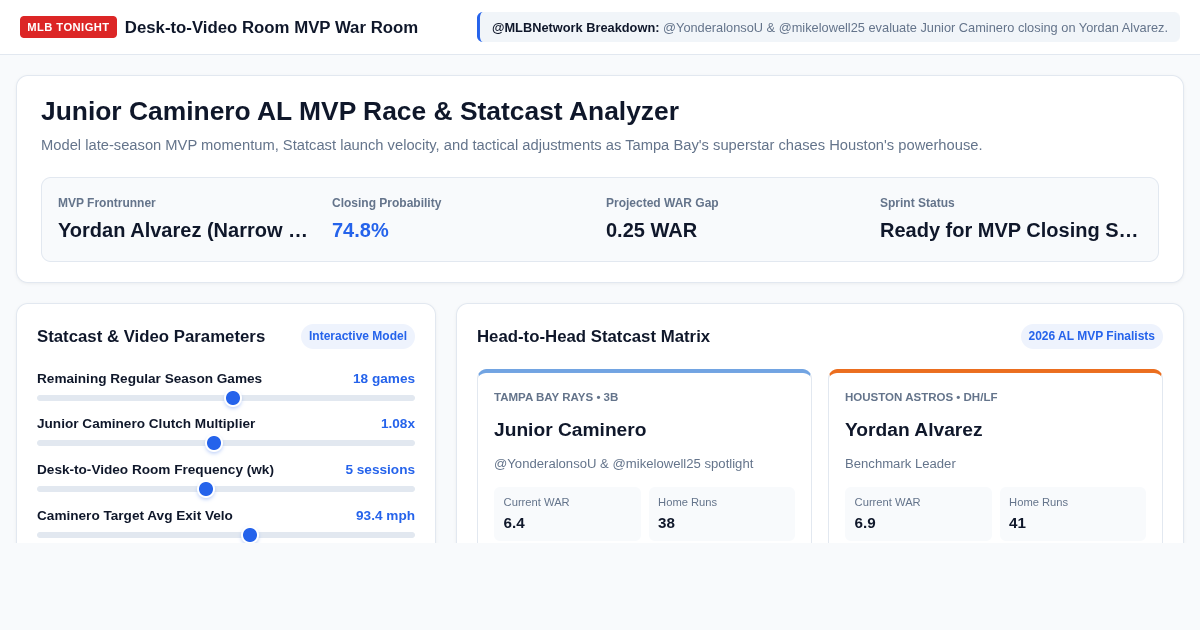Click the 18 games slider value
The image size is (1200, 630).
[x=384, y=379]
